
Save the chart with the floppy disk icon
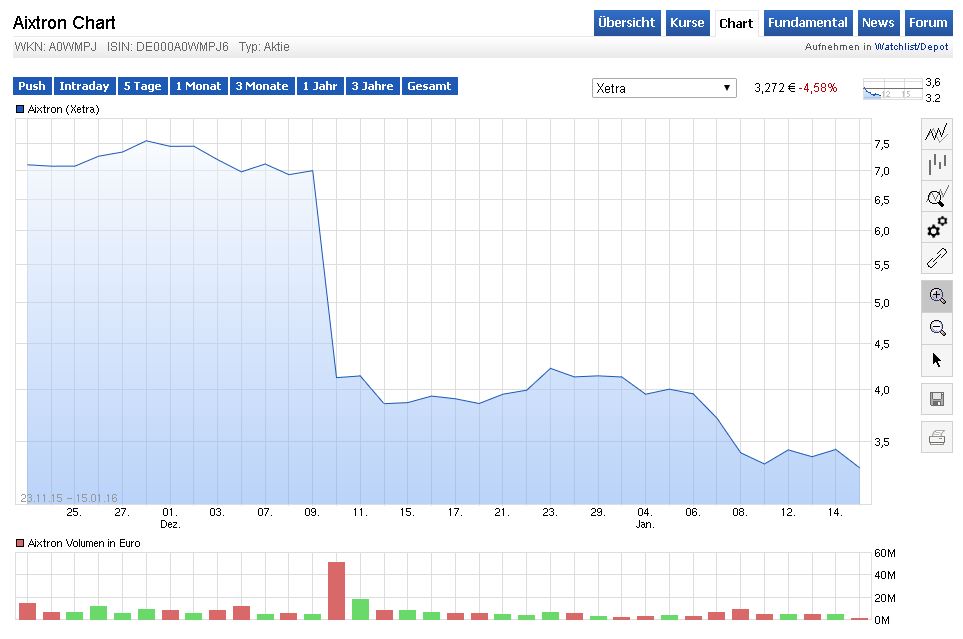tap(937, 399)
